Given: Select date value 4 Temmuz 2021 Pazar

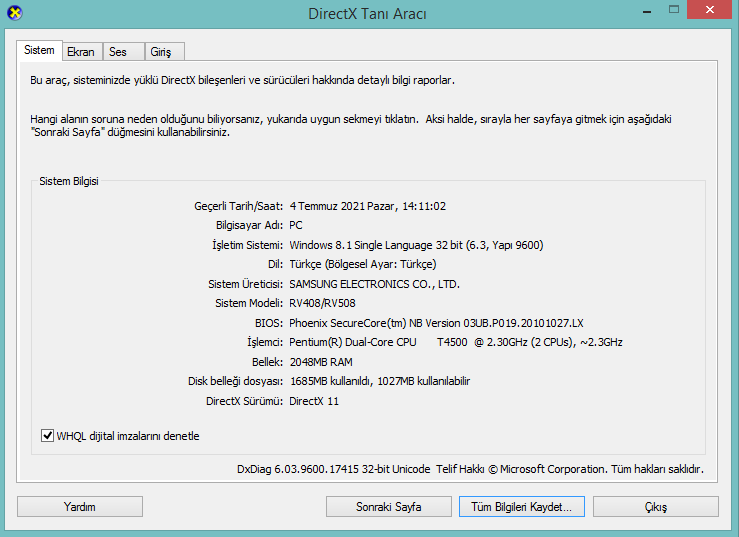Looking at the screenshot, I should (x=344, y=206).
